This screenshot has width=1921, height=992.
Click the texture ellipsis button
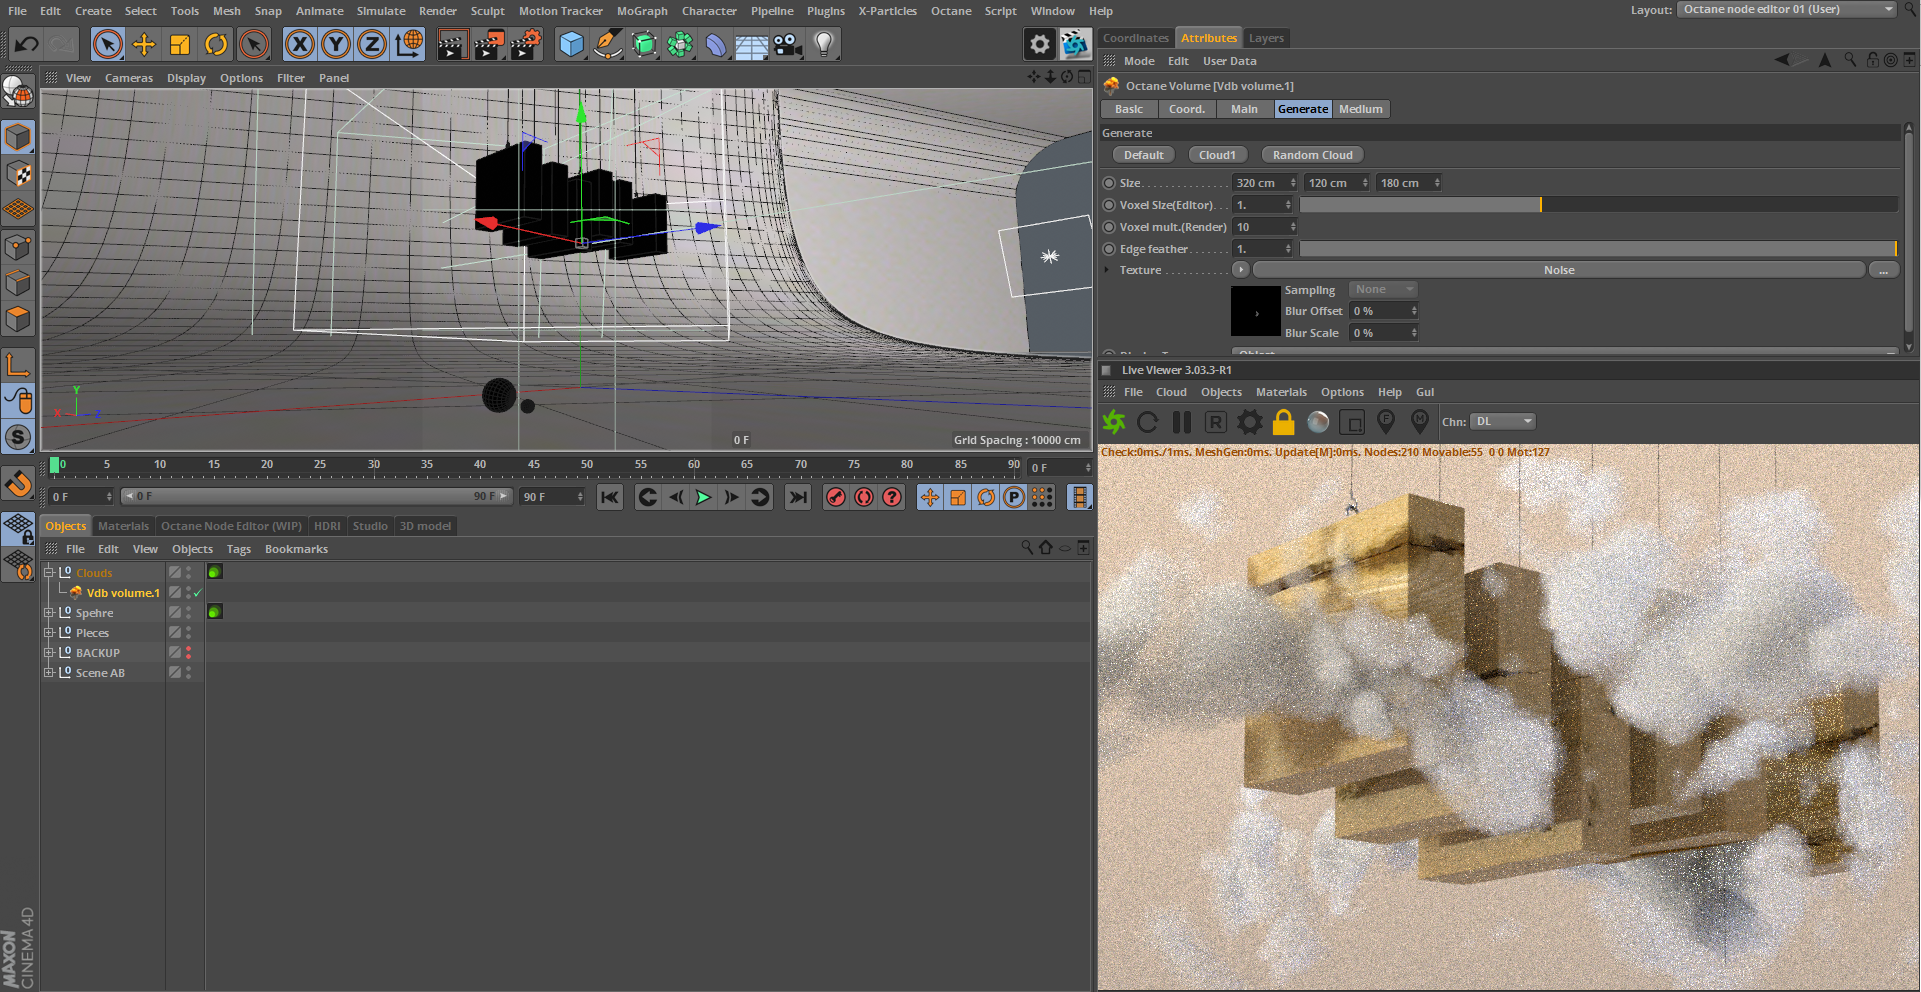pos(1884,270)
